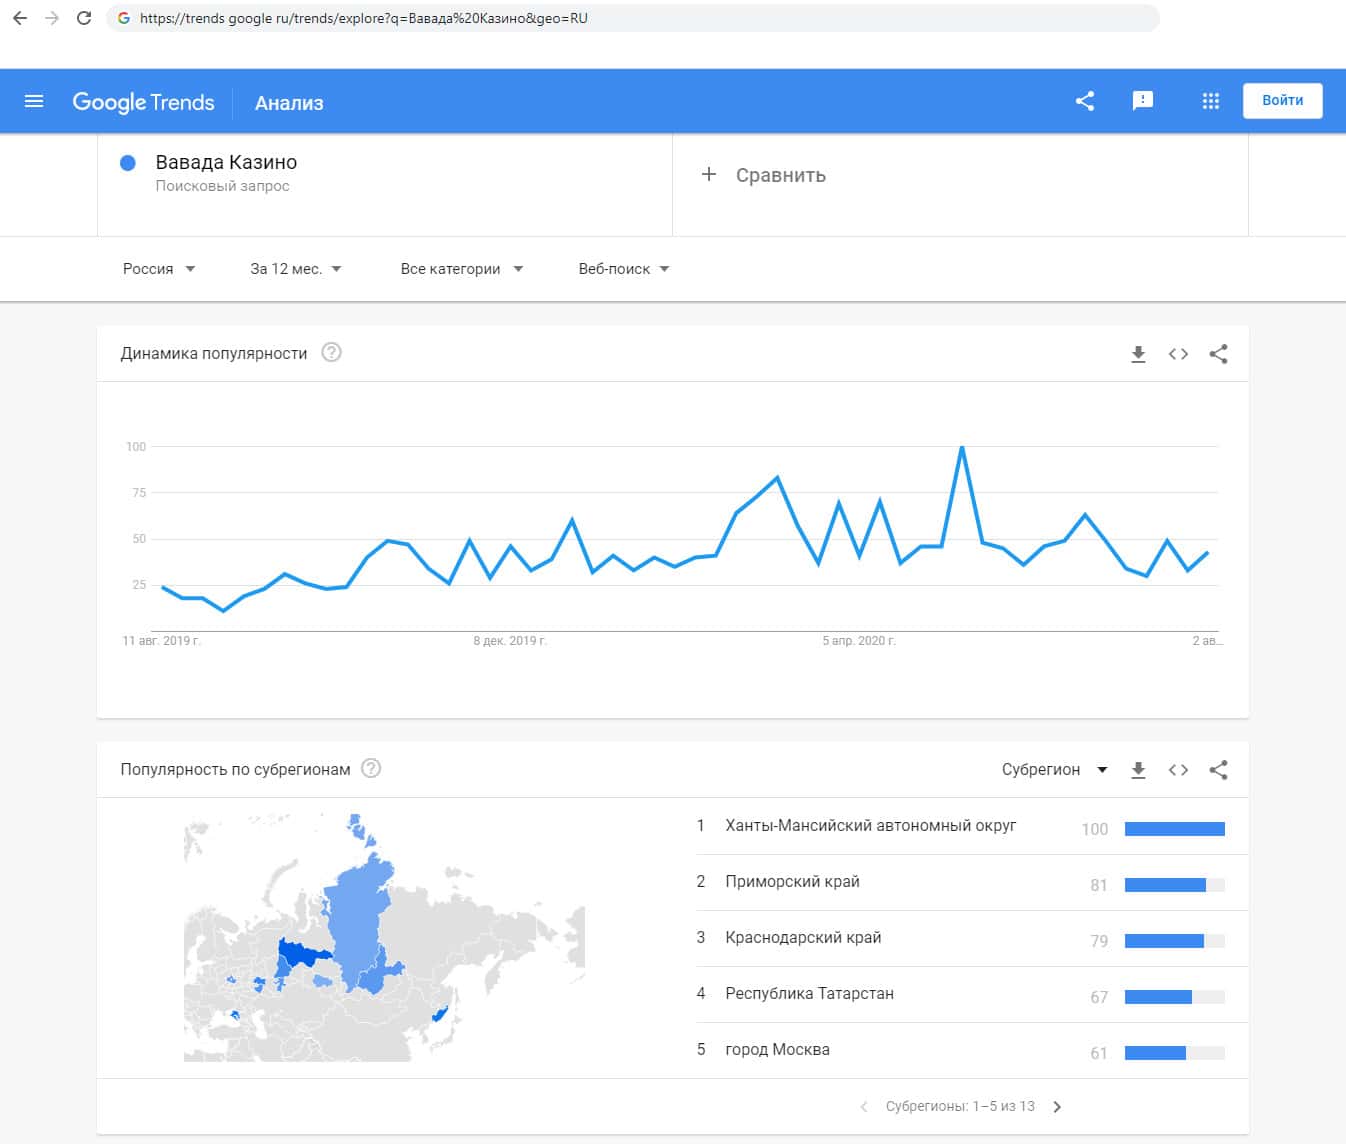Viewport: 1346px width, 1144px height.
Task: Reload the page in the browser
Action: (84, 18)
